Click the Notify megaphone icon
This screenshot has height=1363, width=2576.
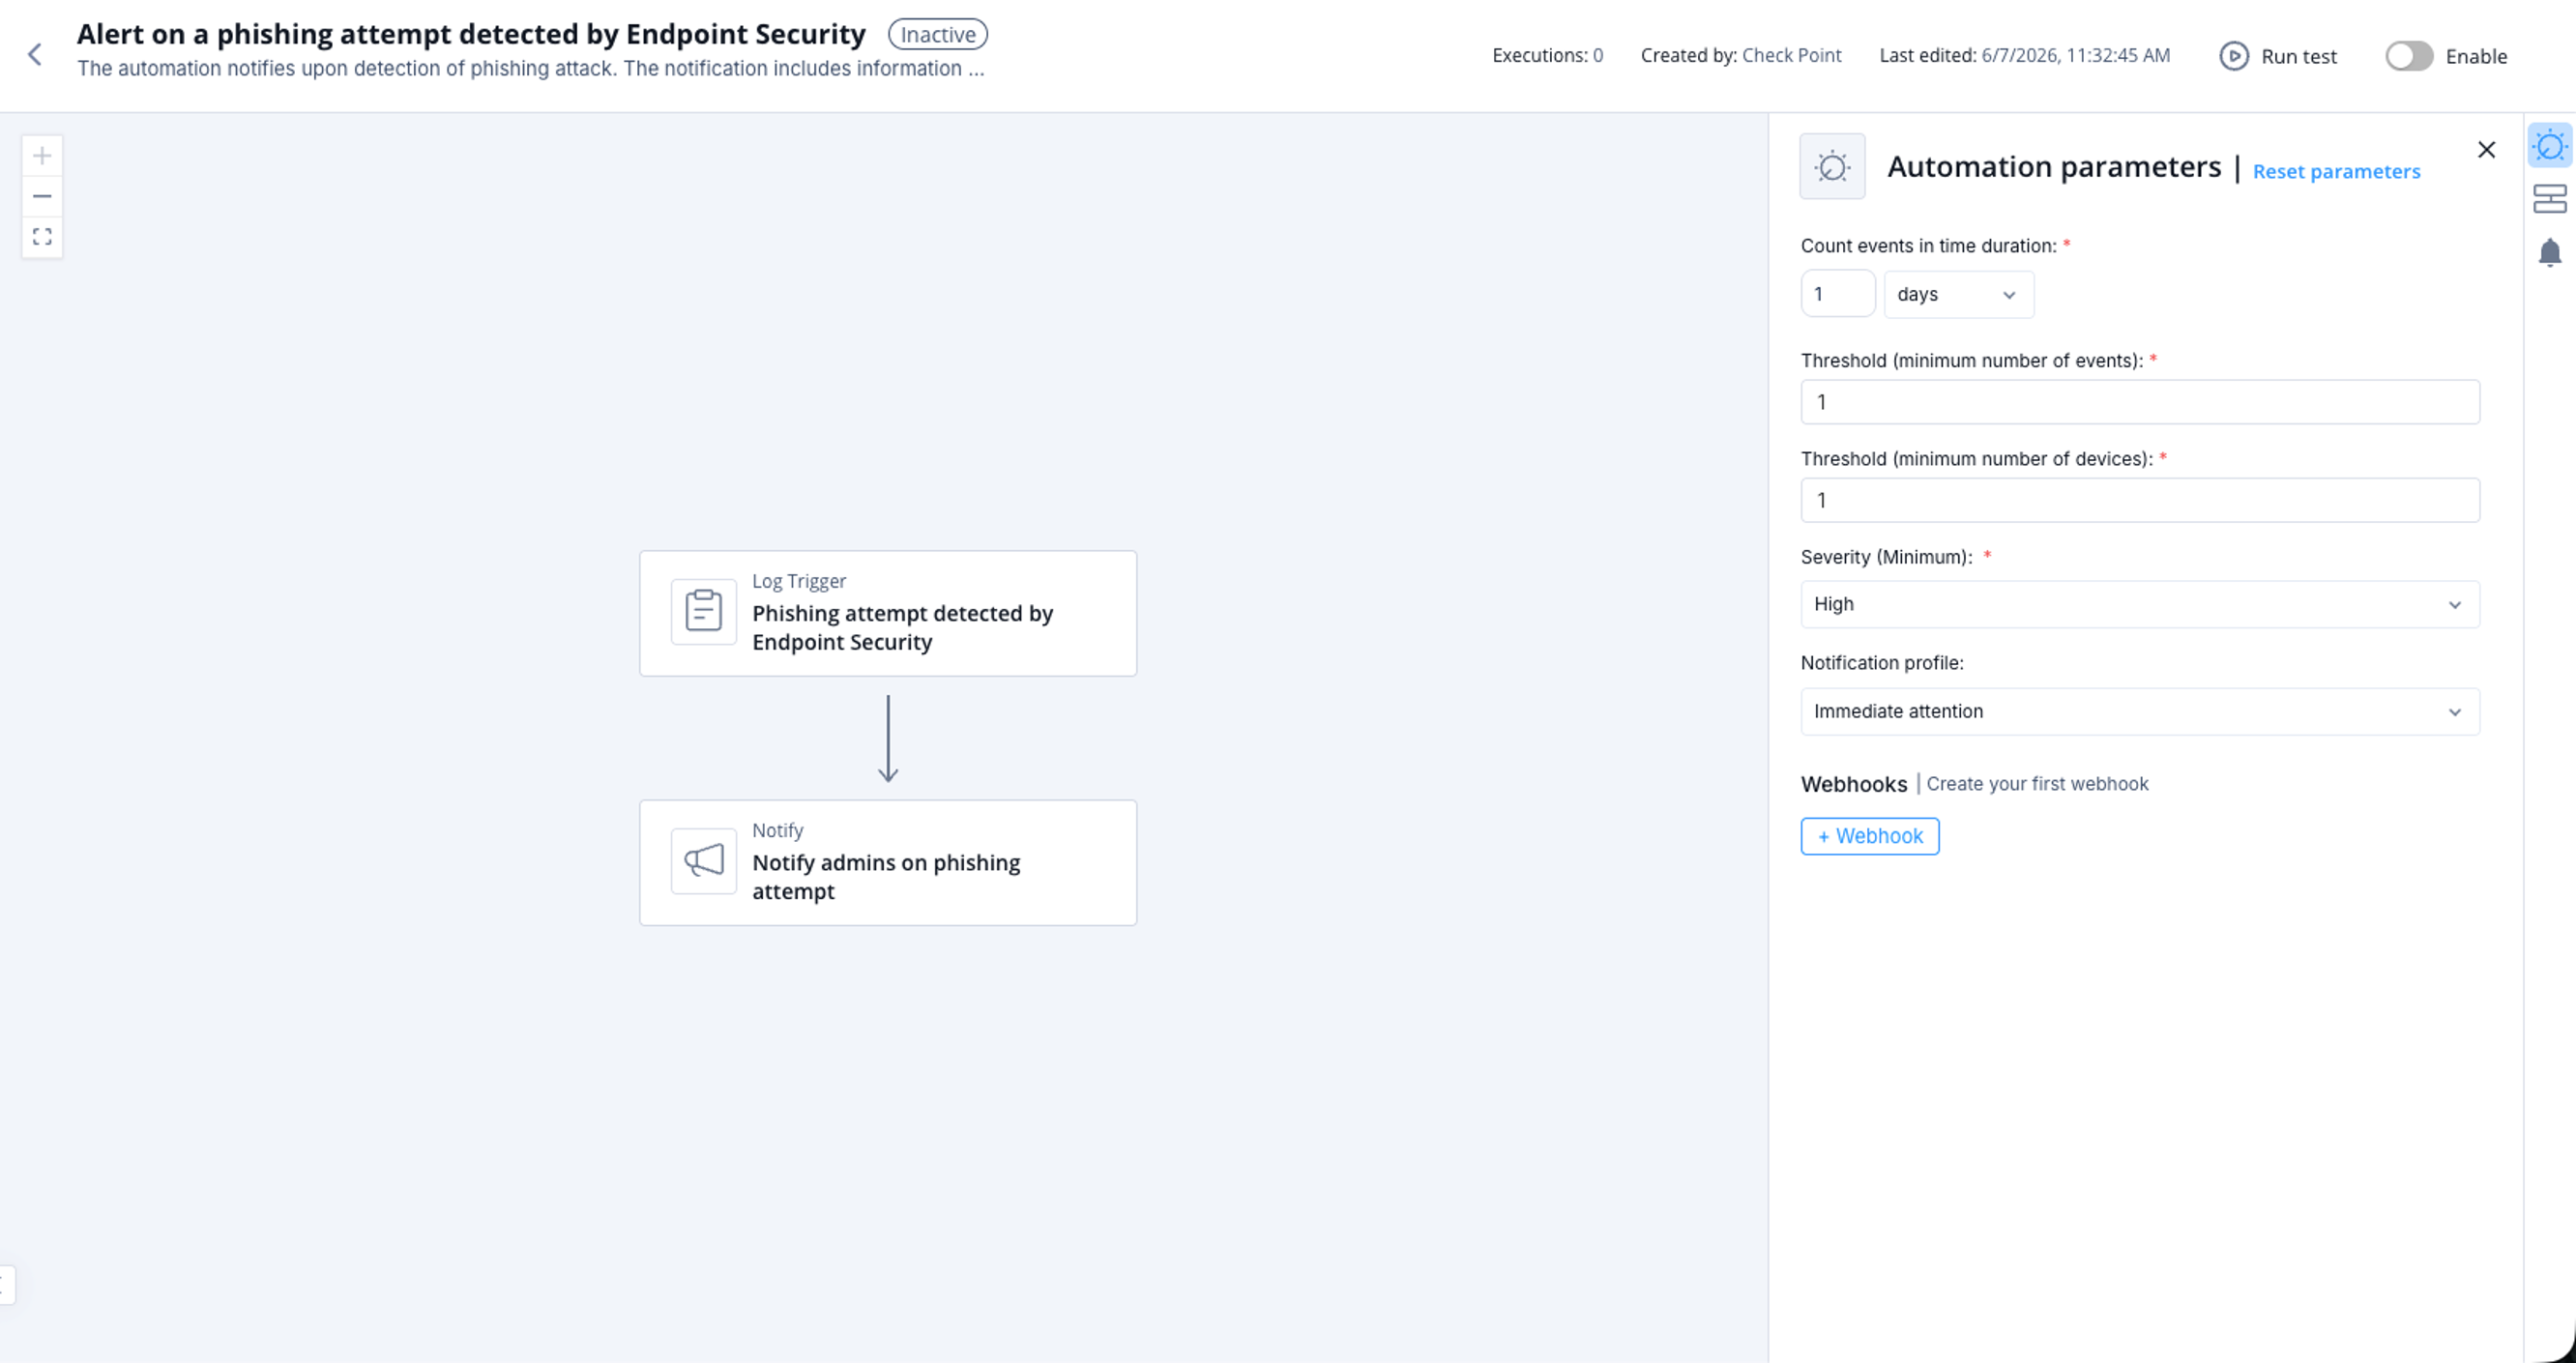tap(704, 860)
